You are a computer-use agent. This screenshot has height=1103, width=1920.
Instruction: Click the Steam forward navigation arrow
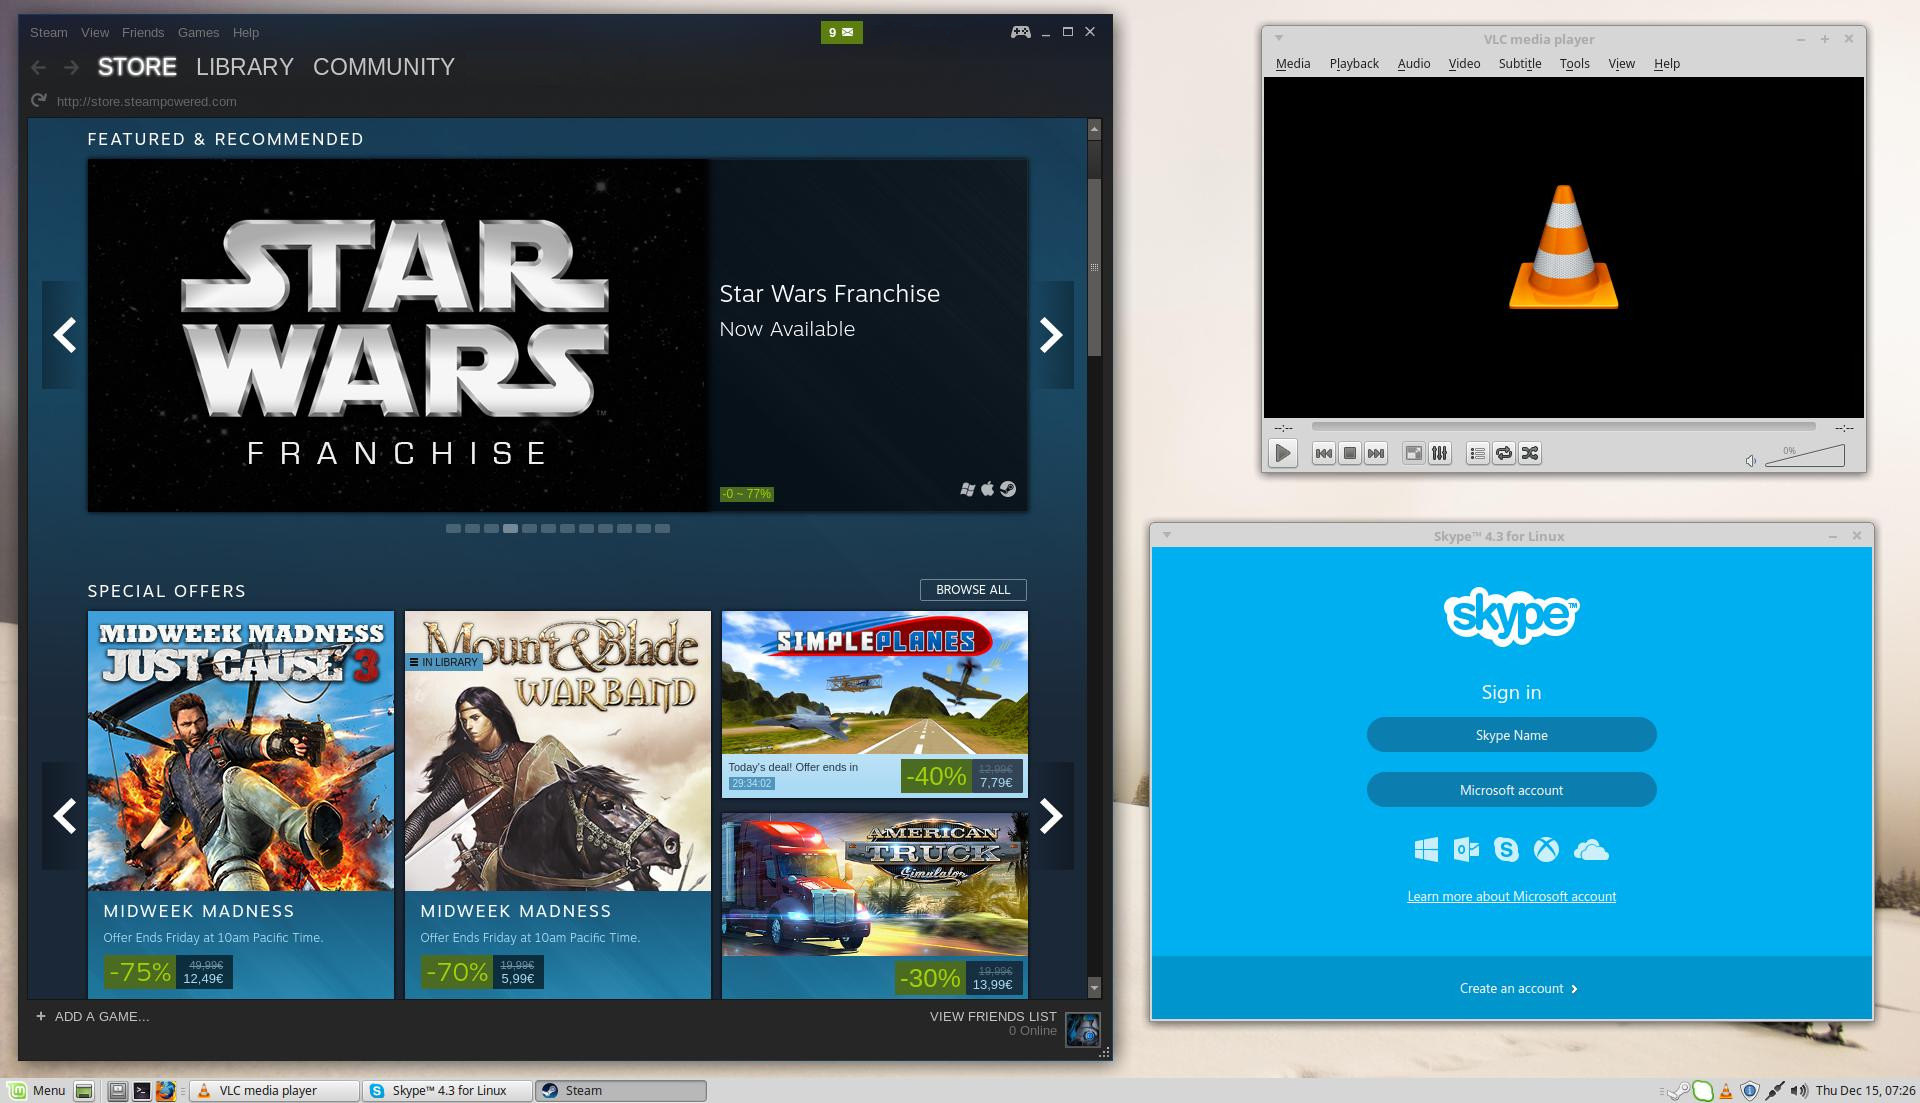(71, 67)
